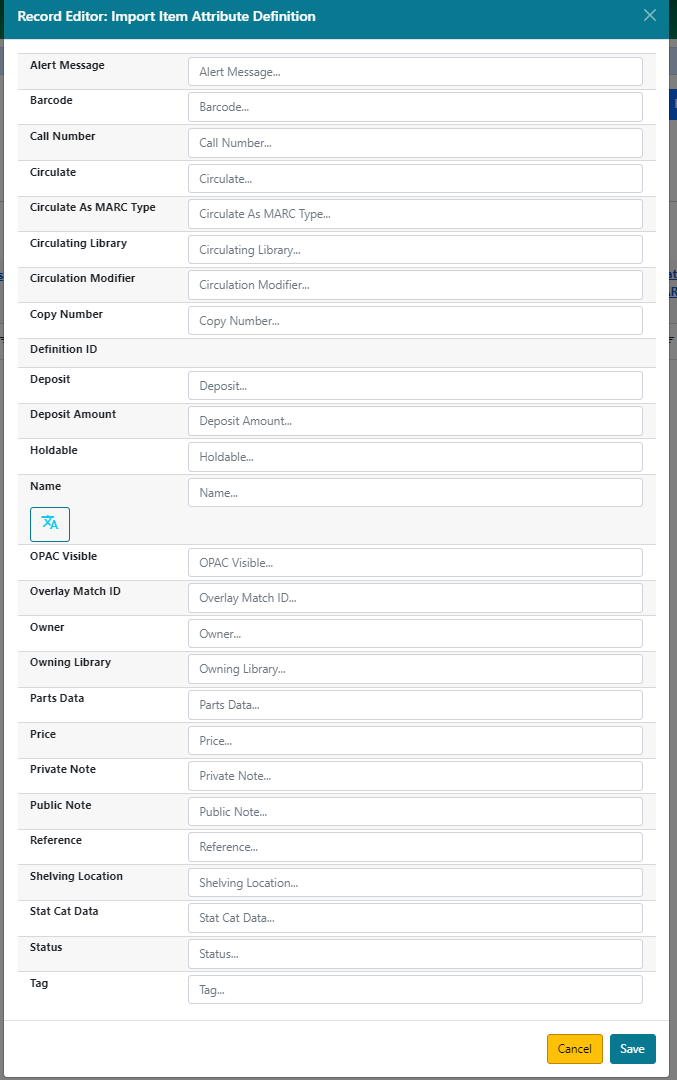This screenshot has width=677, height=1080.
Task: Click the Overlay Match ID input
Action: click(x=415, y=598)
